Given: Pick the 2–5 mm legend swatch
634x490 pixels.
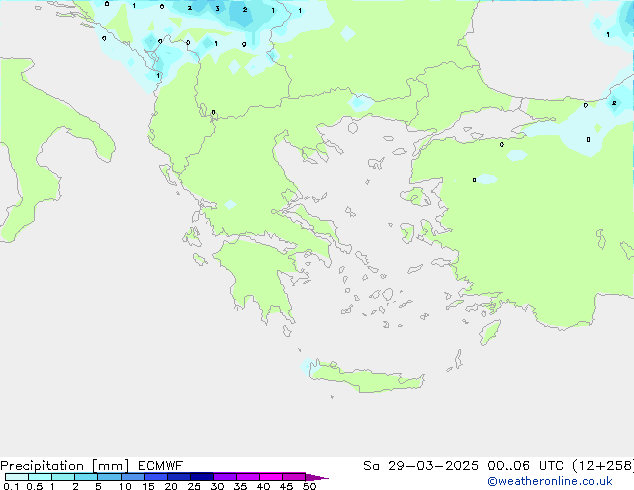Looking at the screenshot, I should point(86,477).
